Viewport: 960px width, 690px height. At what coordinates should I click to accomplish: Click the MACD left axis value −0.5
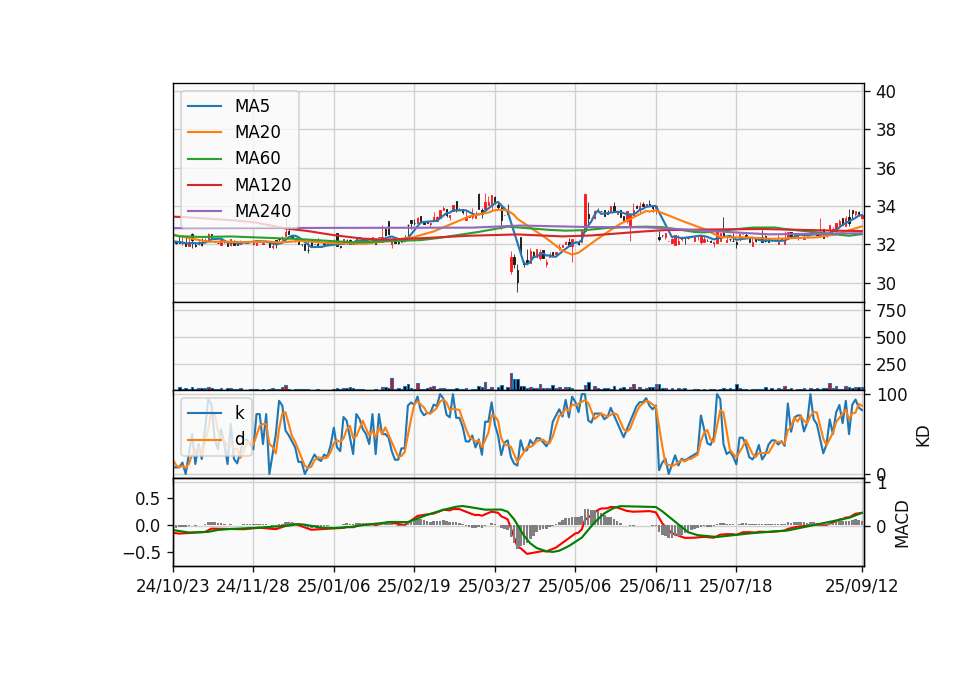click(141, 553)
